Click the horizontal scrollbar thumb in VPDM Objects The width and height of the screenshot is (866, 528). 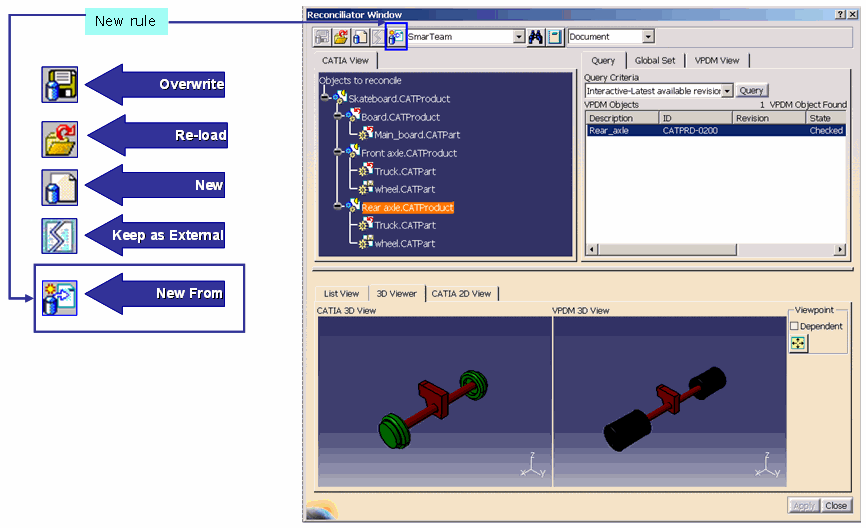coord(667,250)
